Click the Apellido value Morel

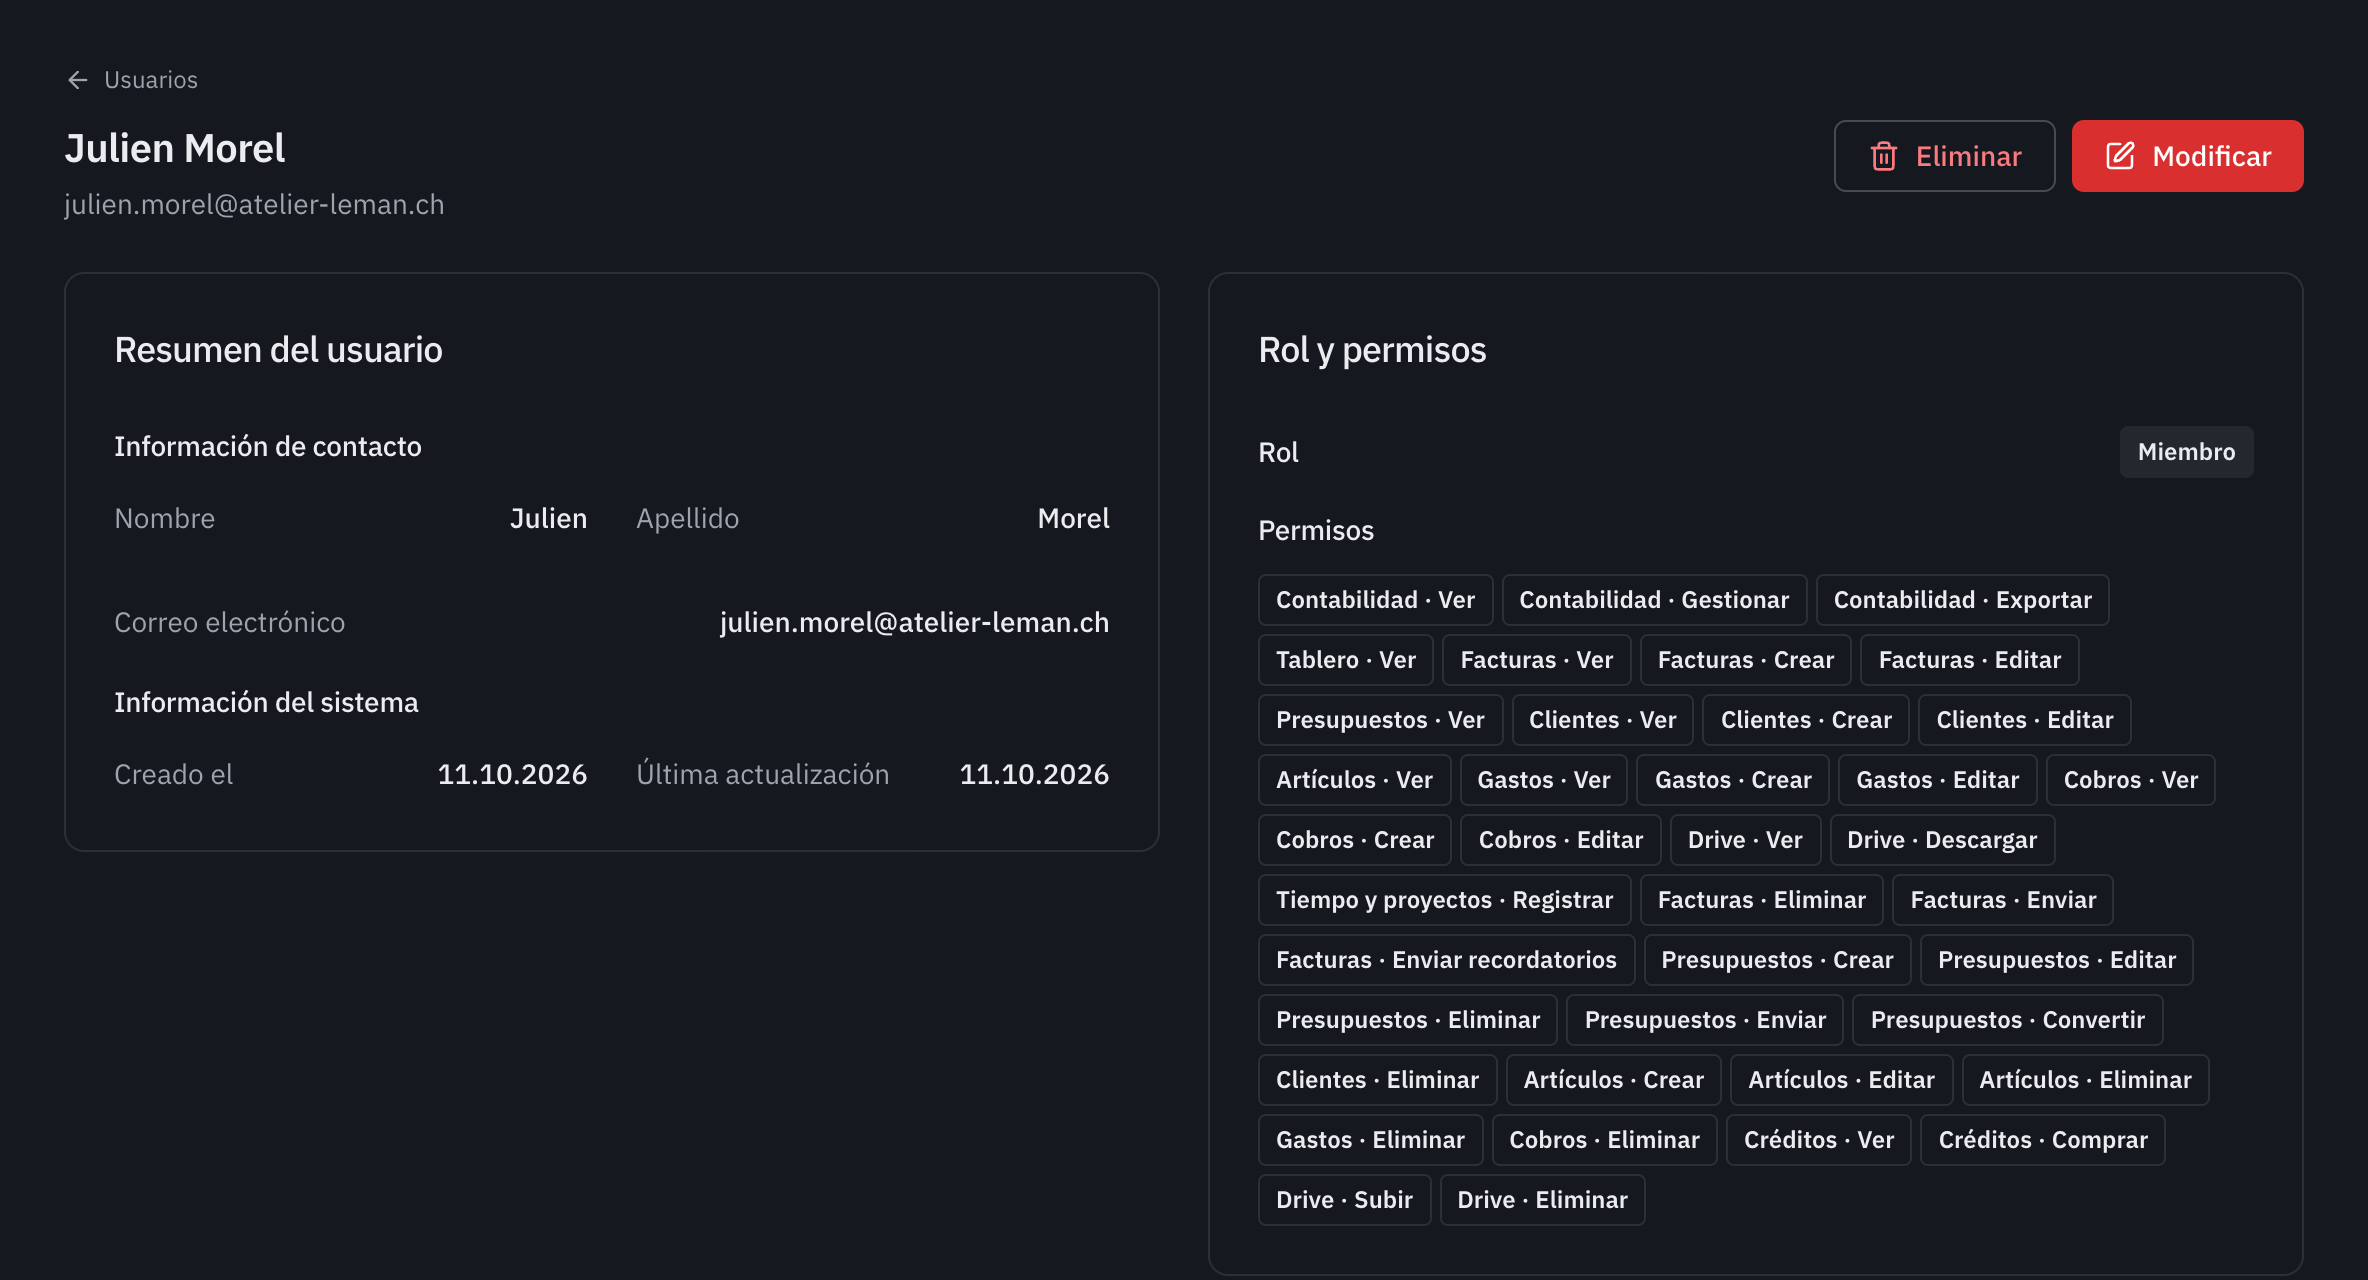pyautogui.click(x=1073, y=518)
